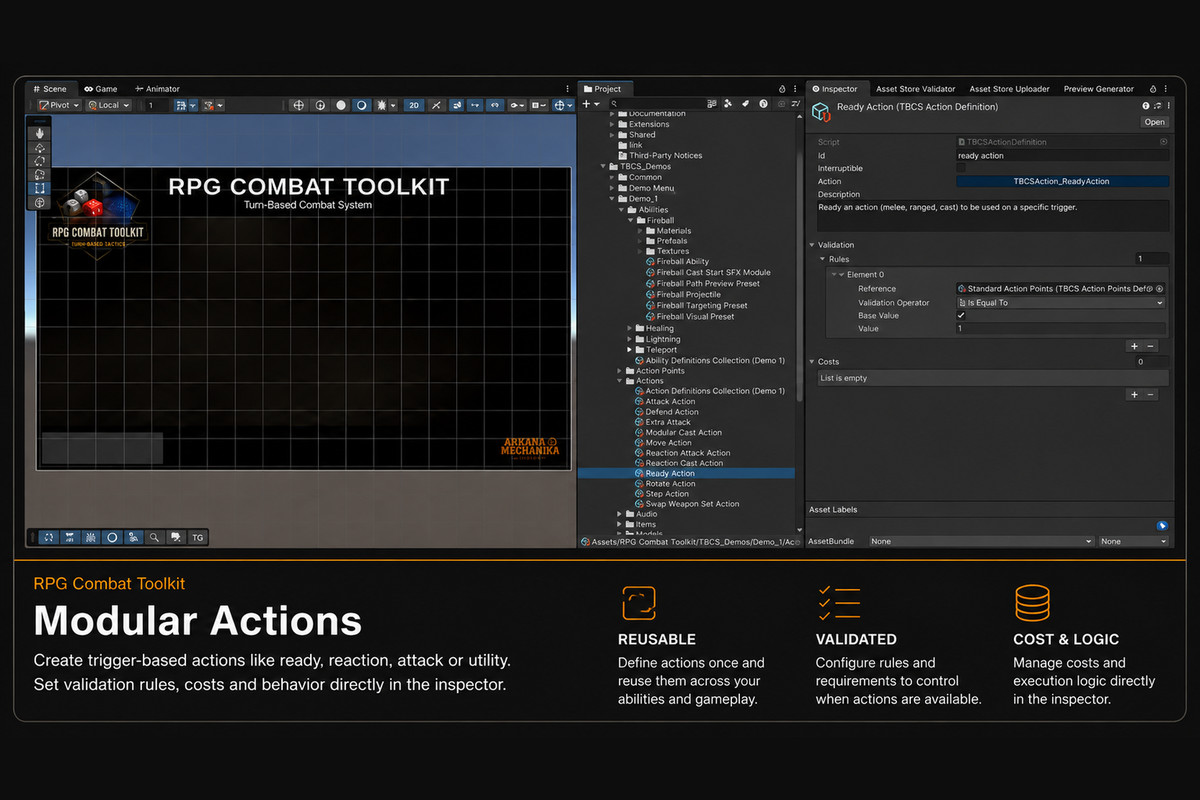The image size is (1200, 800).
Task: Open Local handle rotation dropdown
Action: pos(109,105)
